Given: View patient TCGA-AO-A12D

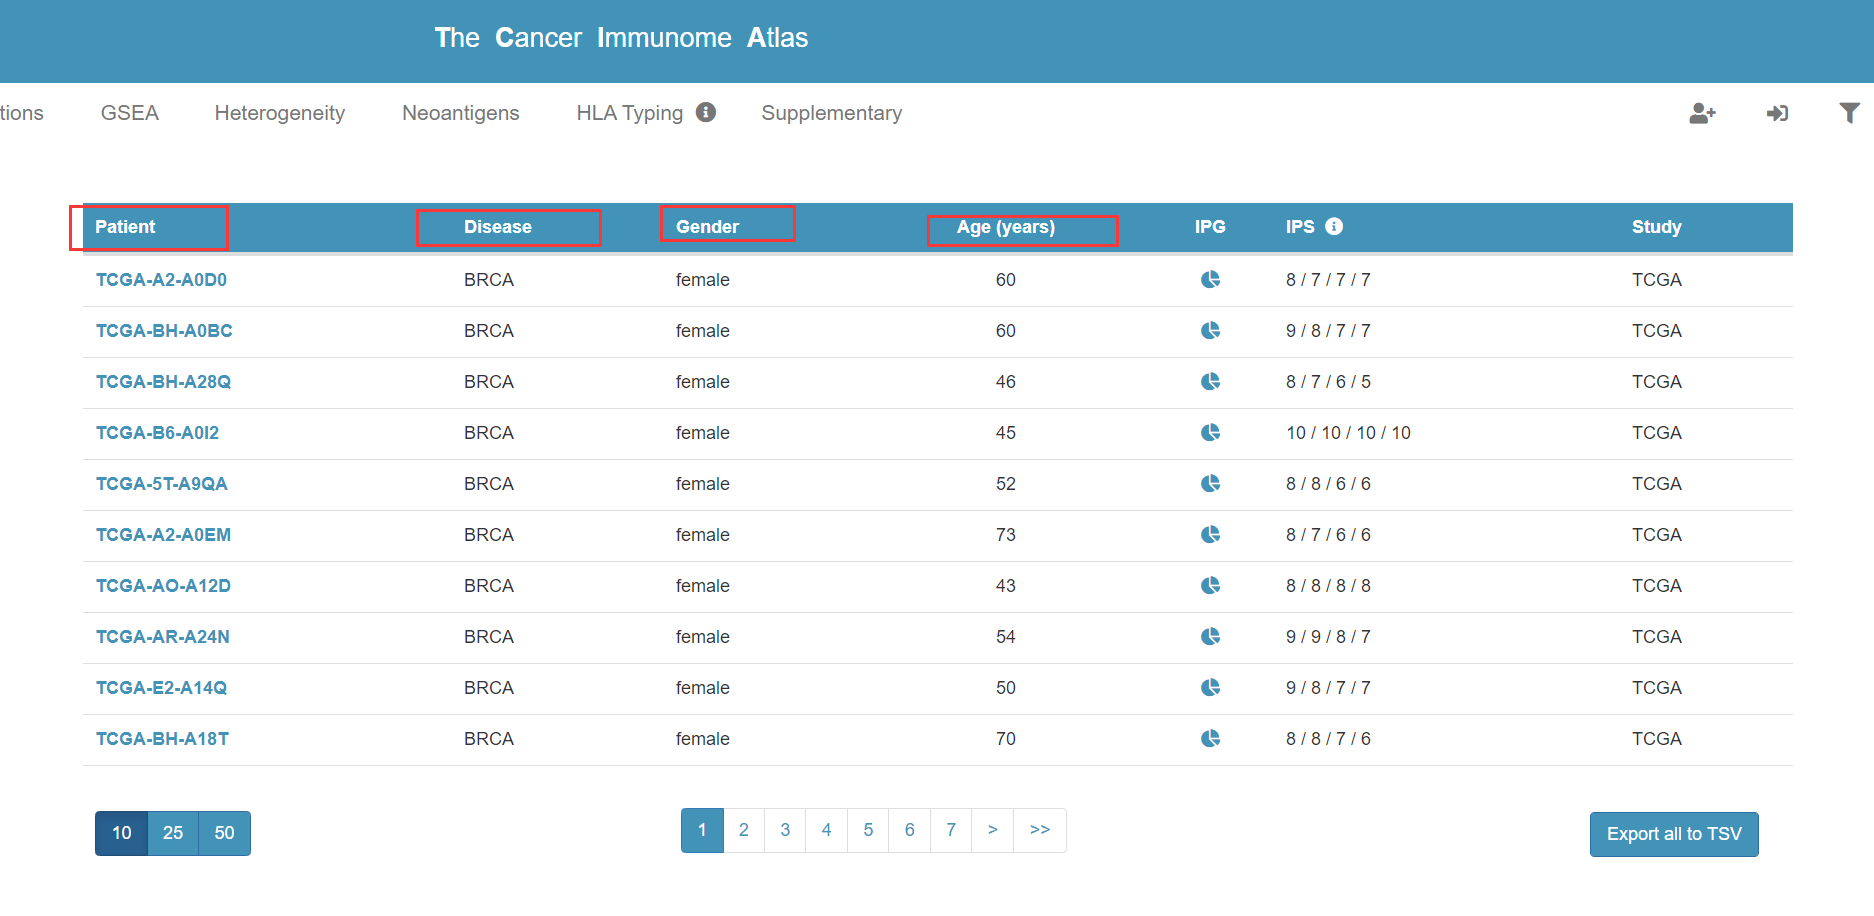Looking at the screenshot, I should (x=163, y=586).
